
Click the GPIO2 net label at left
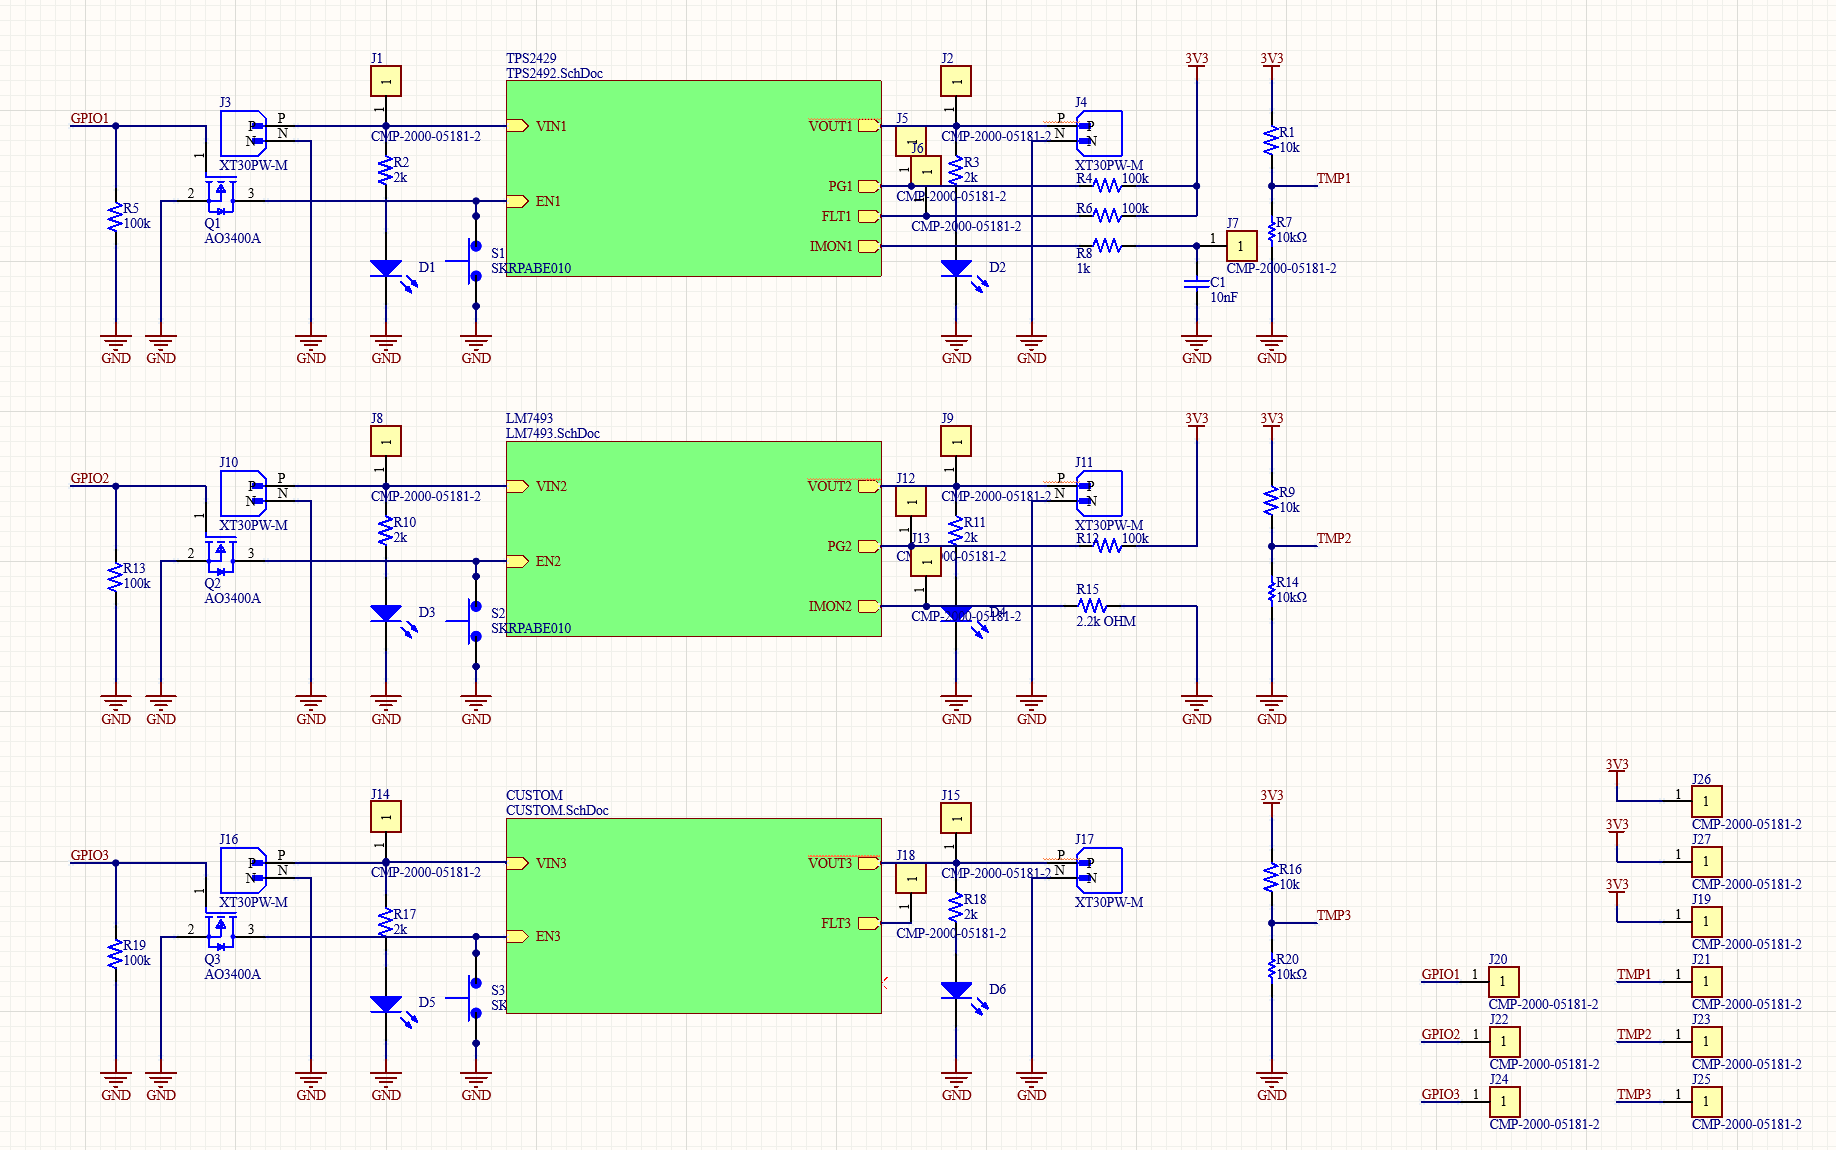[90, 478]
